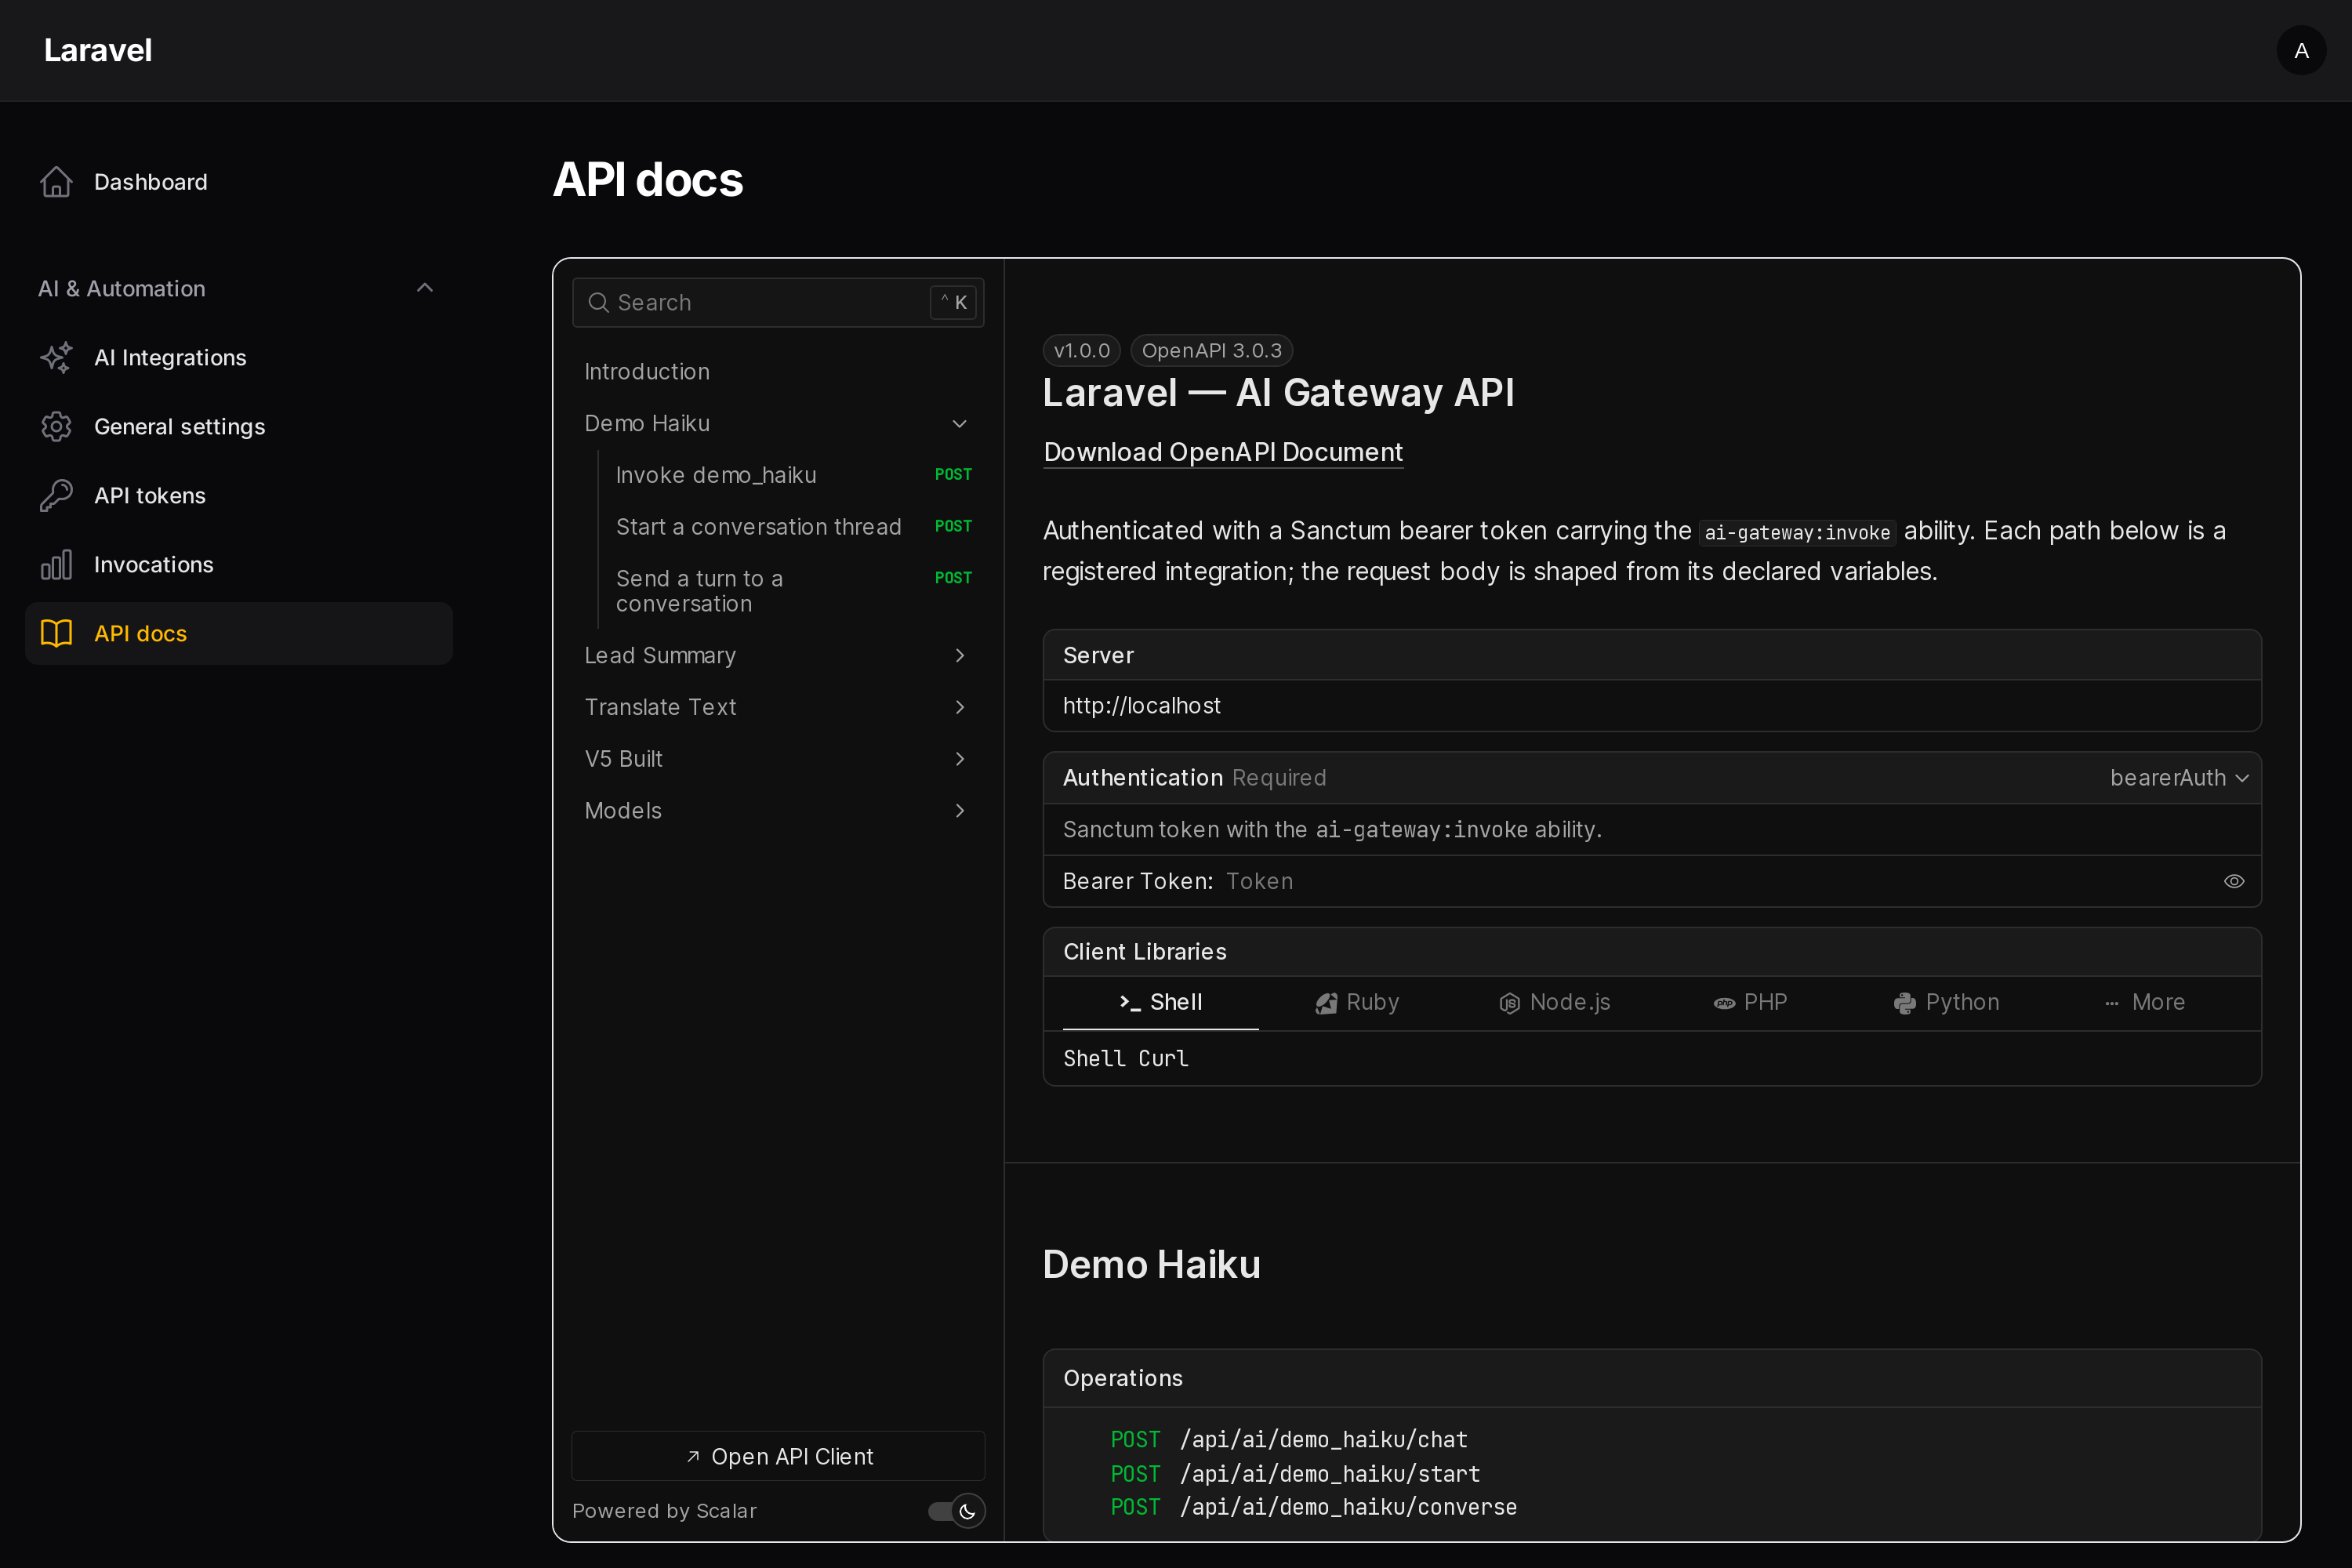This screenshot has height=1568, width=2352.
Task: Click the Laravel logo text
Action: click(98, 50)
